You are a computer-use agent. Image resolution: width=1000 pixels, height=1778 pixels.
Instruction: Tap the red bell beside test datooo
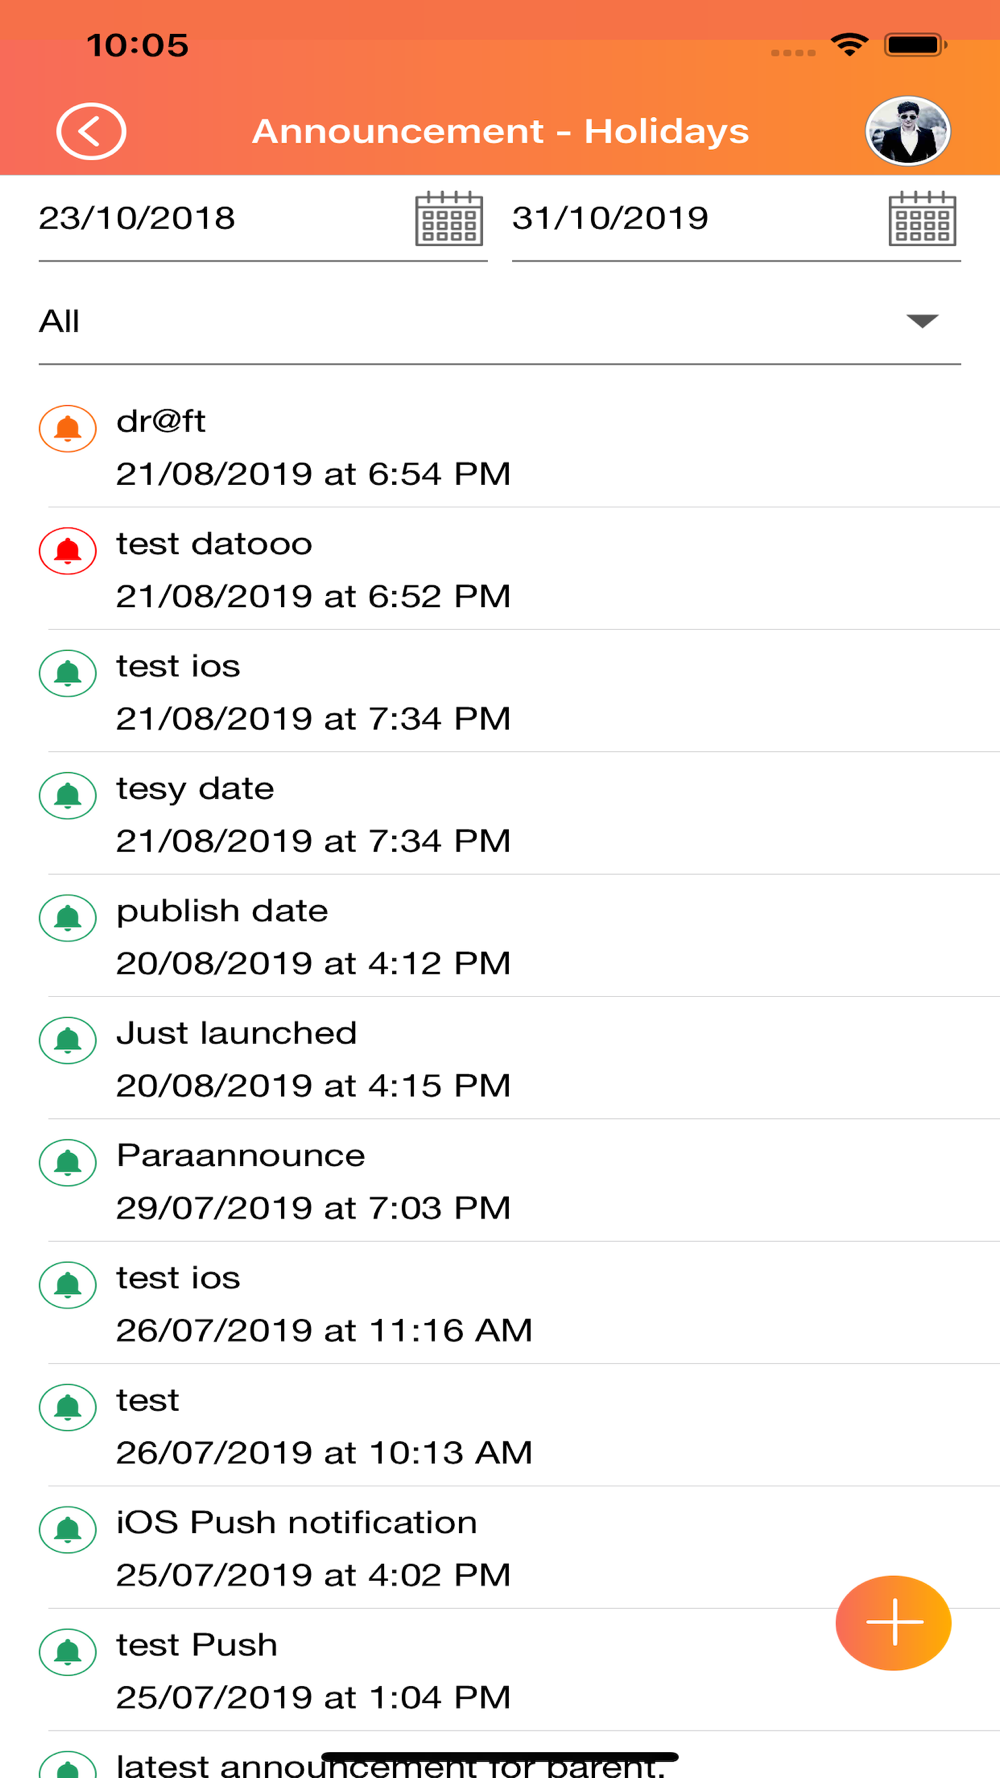pyautogui.click(x=68, y=551)
